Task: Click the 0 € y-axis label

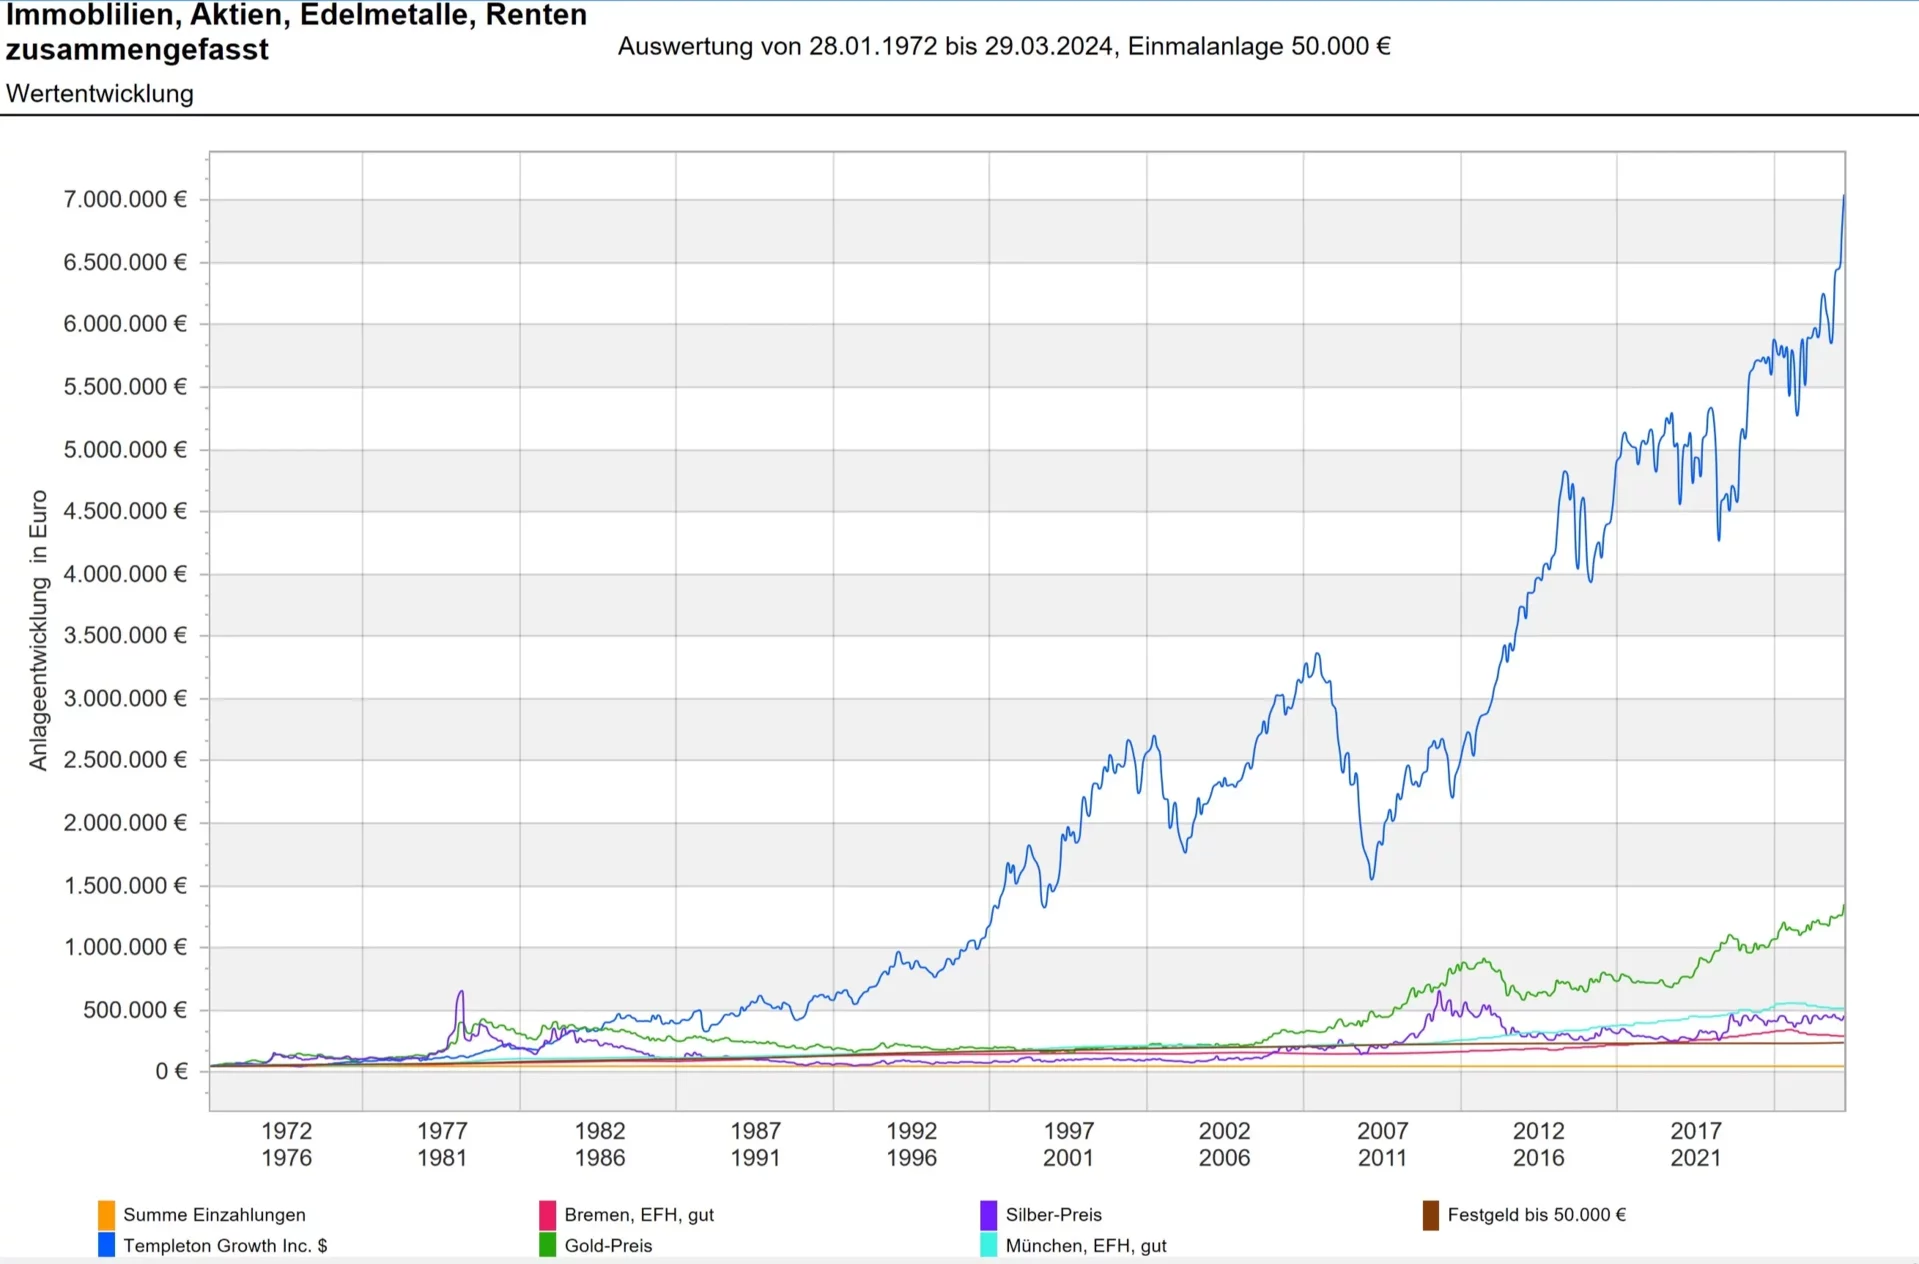Action: click(x=171, y=1072)
